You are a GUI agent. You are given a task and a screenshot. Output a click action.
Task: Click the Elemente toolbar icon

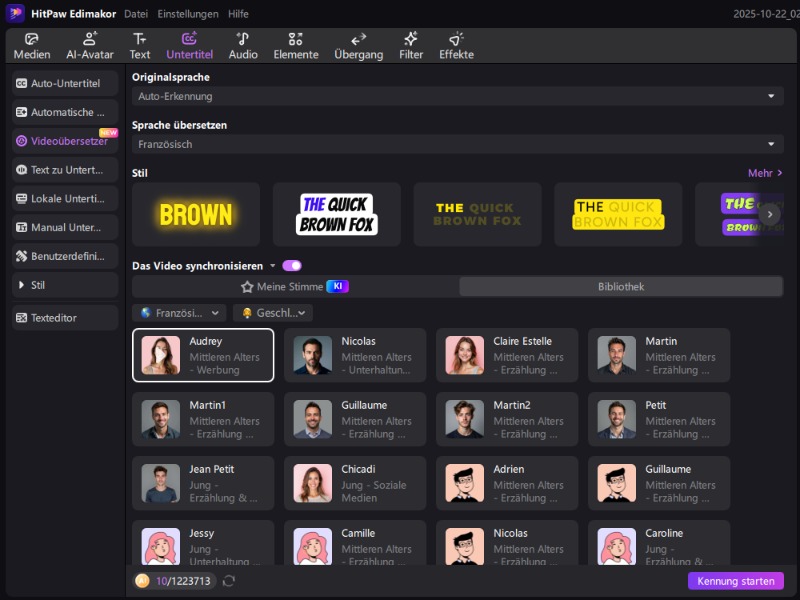tap(296, 39)
